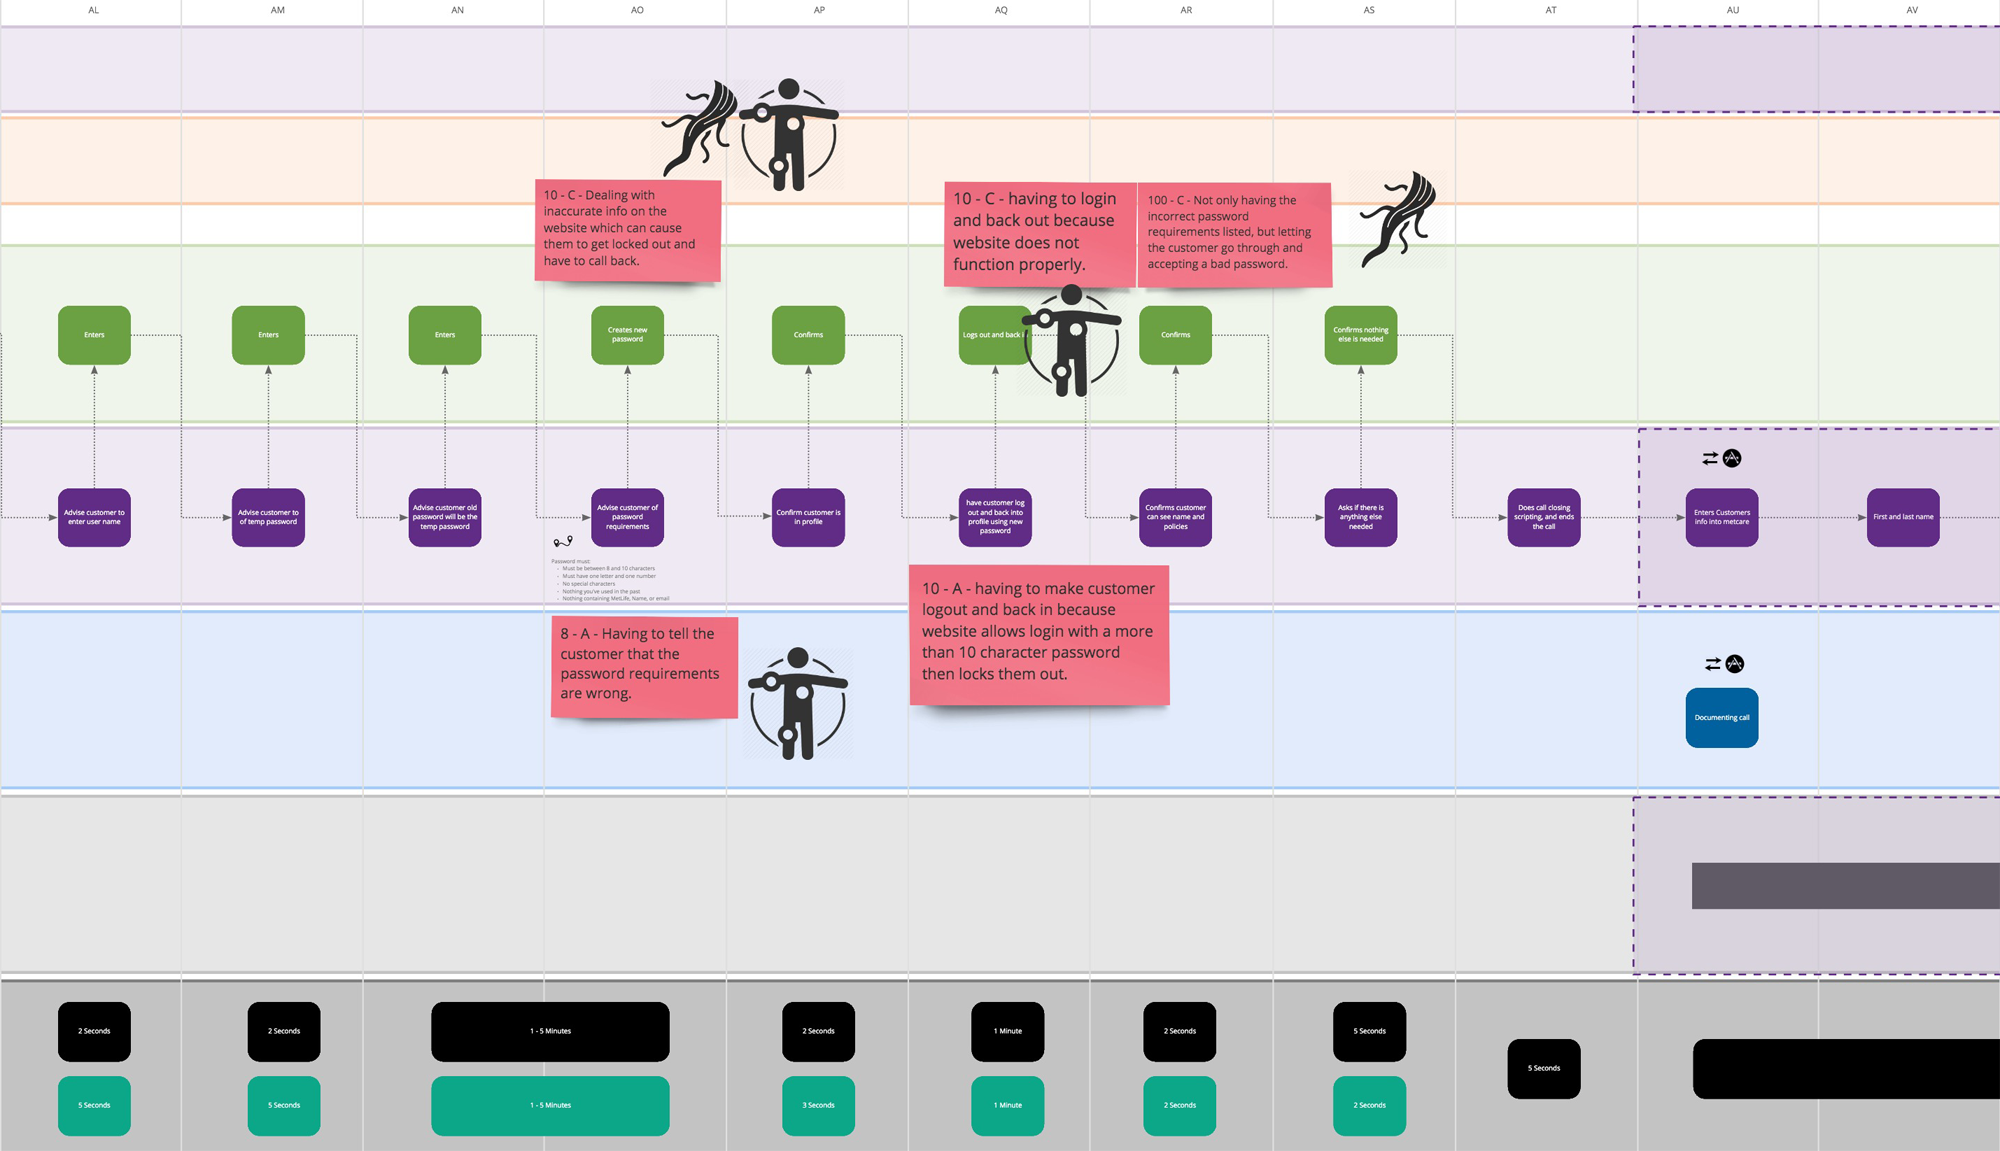Click the swap arrows icon above Enters Customers node
This screenshot has width=2000, height=1151.
click(1711, 457)
